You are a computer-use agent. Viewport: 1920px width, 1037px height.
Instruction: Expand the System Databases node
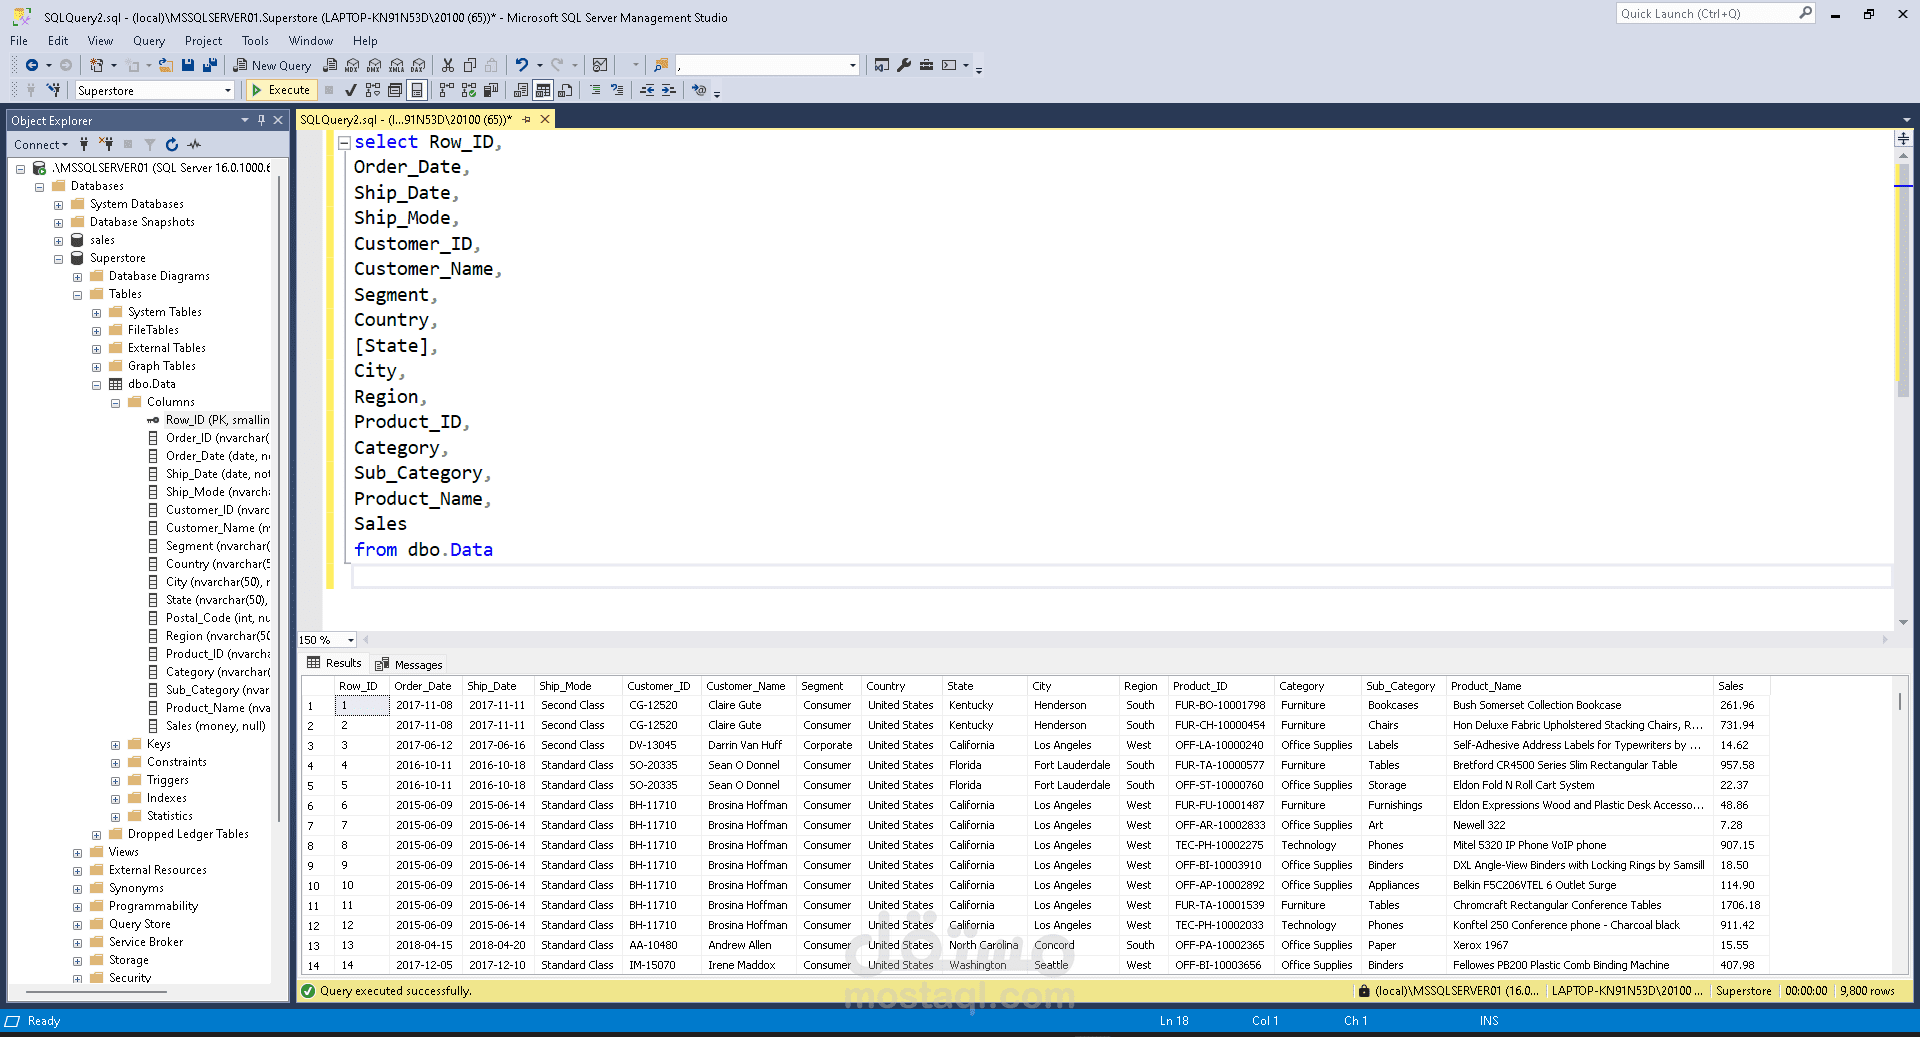tap(58, 205)
